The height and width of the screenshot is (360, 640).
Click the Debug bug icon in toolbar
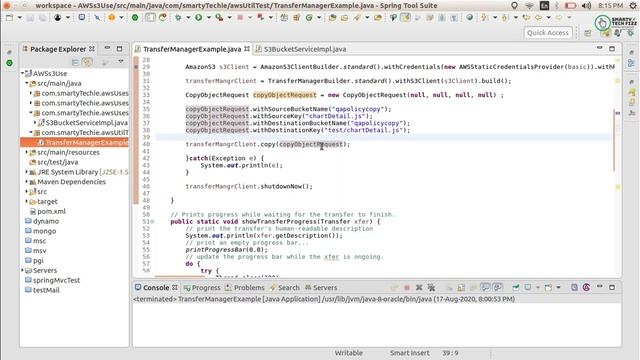tap(178, 18)
